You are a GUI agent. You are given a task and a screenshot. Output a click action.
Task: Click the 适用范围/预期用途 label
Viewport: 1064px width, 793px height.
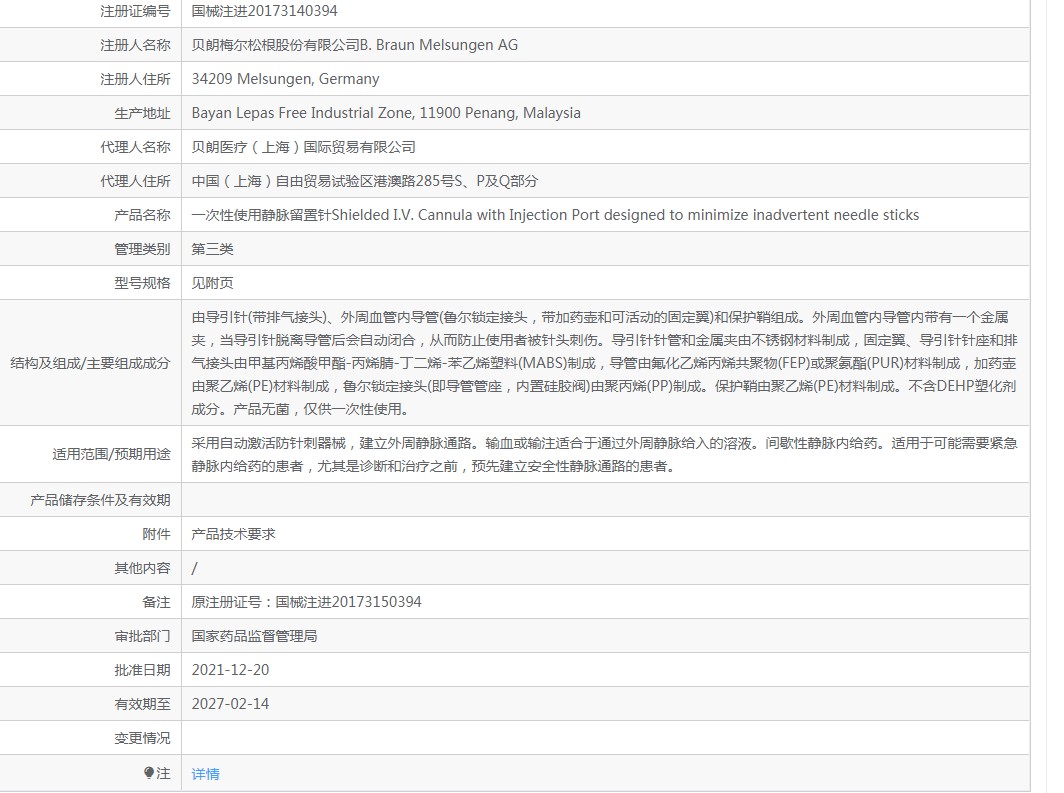[111, 454]
